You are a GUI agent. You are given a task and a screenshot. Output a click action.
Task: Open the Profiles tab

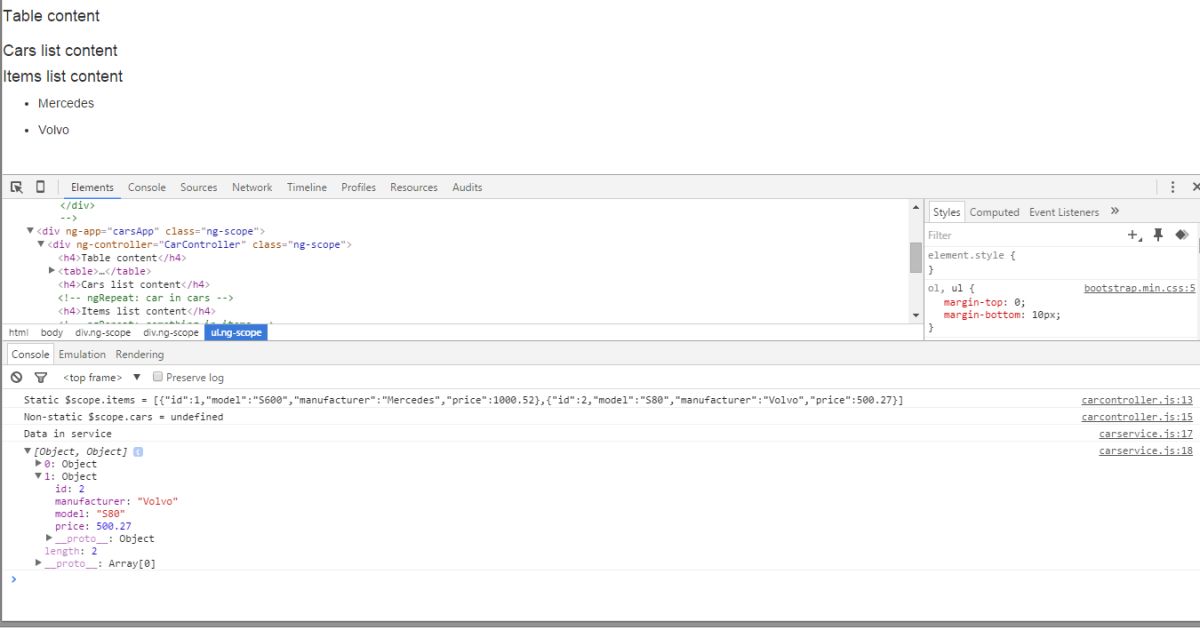pos(358,187)
